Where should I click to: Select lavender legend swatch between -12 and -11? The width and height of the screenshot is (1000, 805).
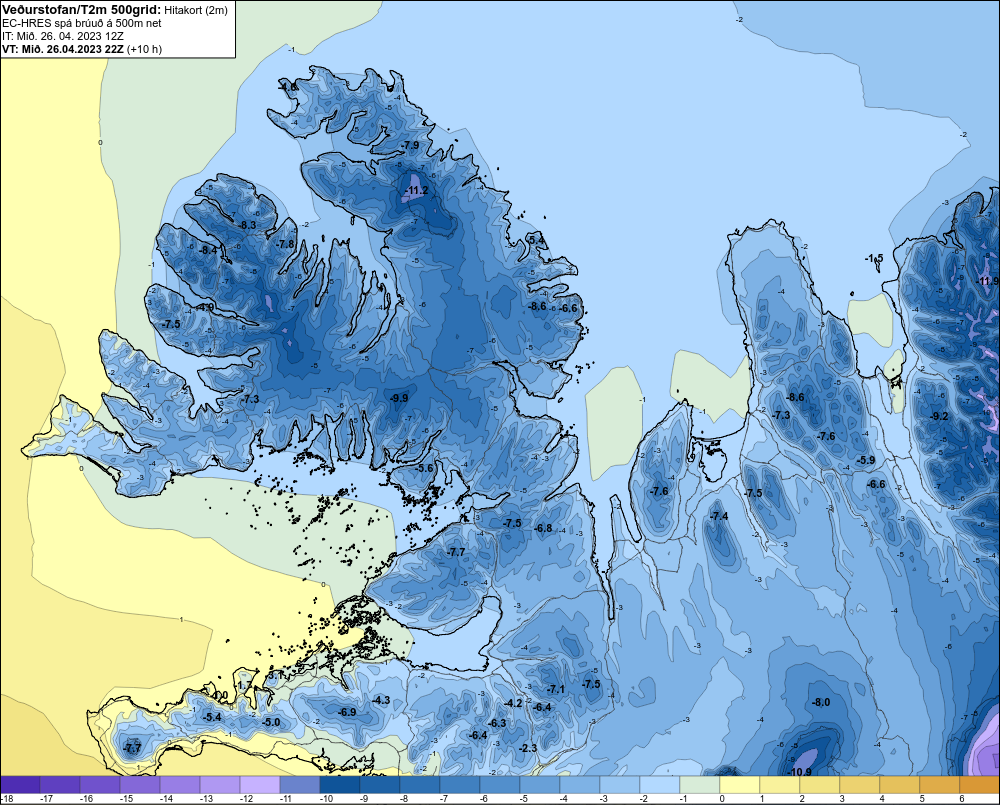(260, 785)
